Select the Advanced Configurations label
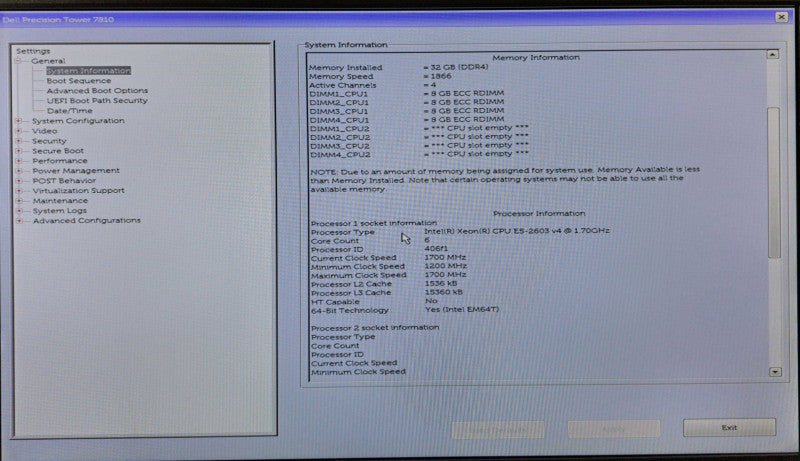This screenshot has height=461, width=800. (87, 221)
